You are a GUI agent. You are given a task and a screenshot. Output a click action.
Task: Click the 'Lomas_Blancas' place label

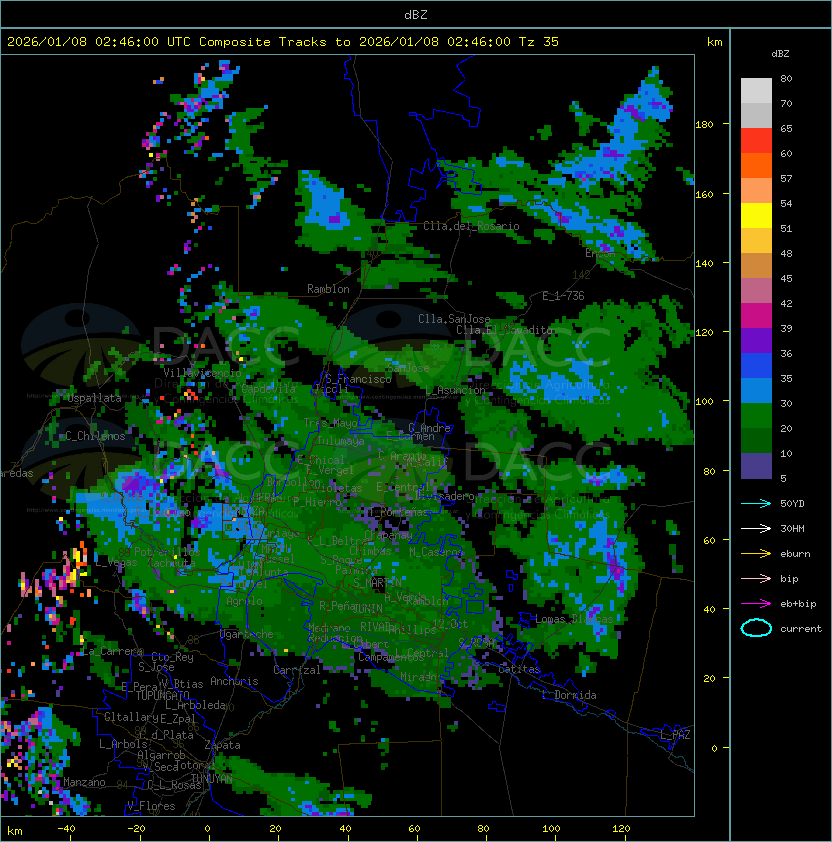click(x=574, y=619)
